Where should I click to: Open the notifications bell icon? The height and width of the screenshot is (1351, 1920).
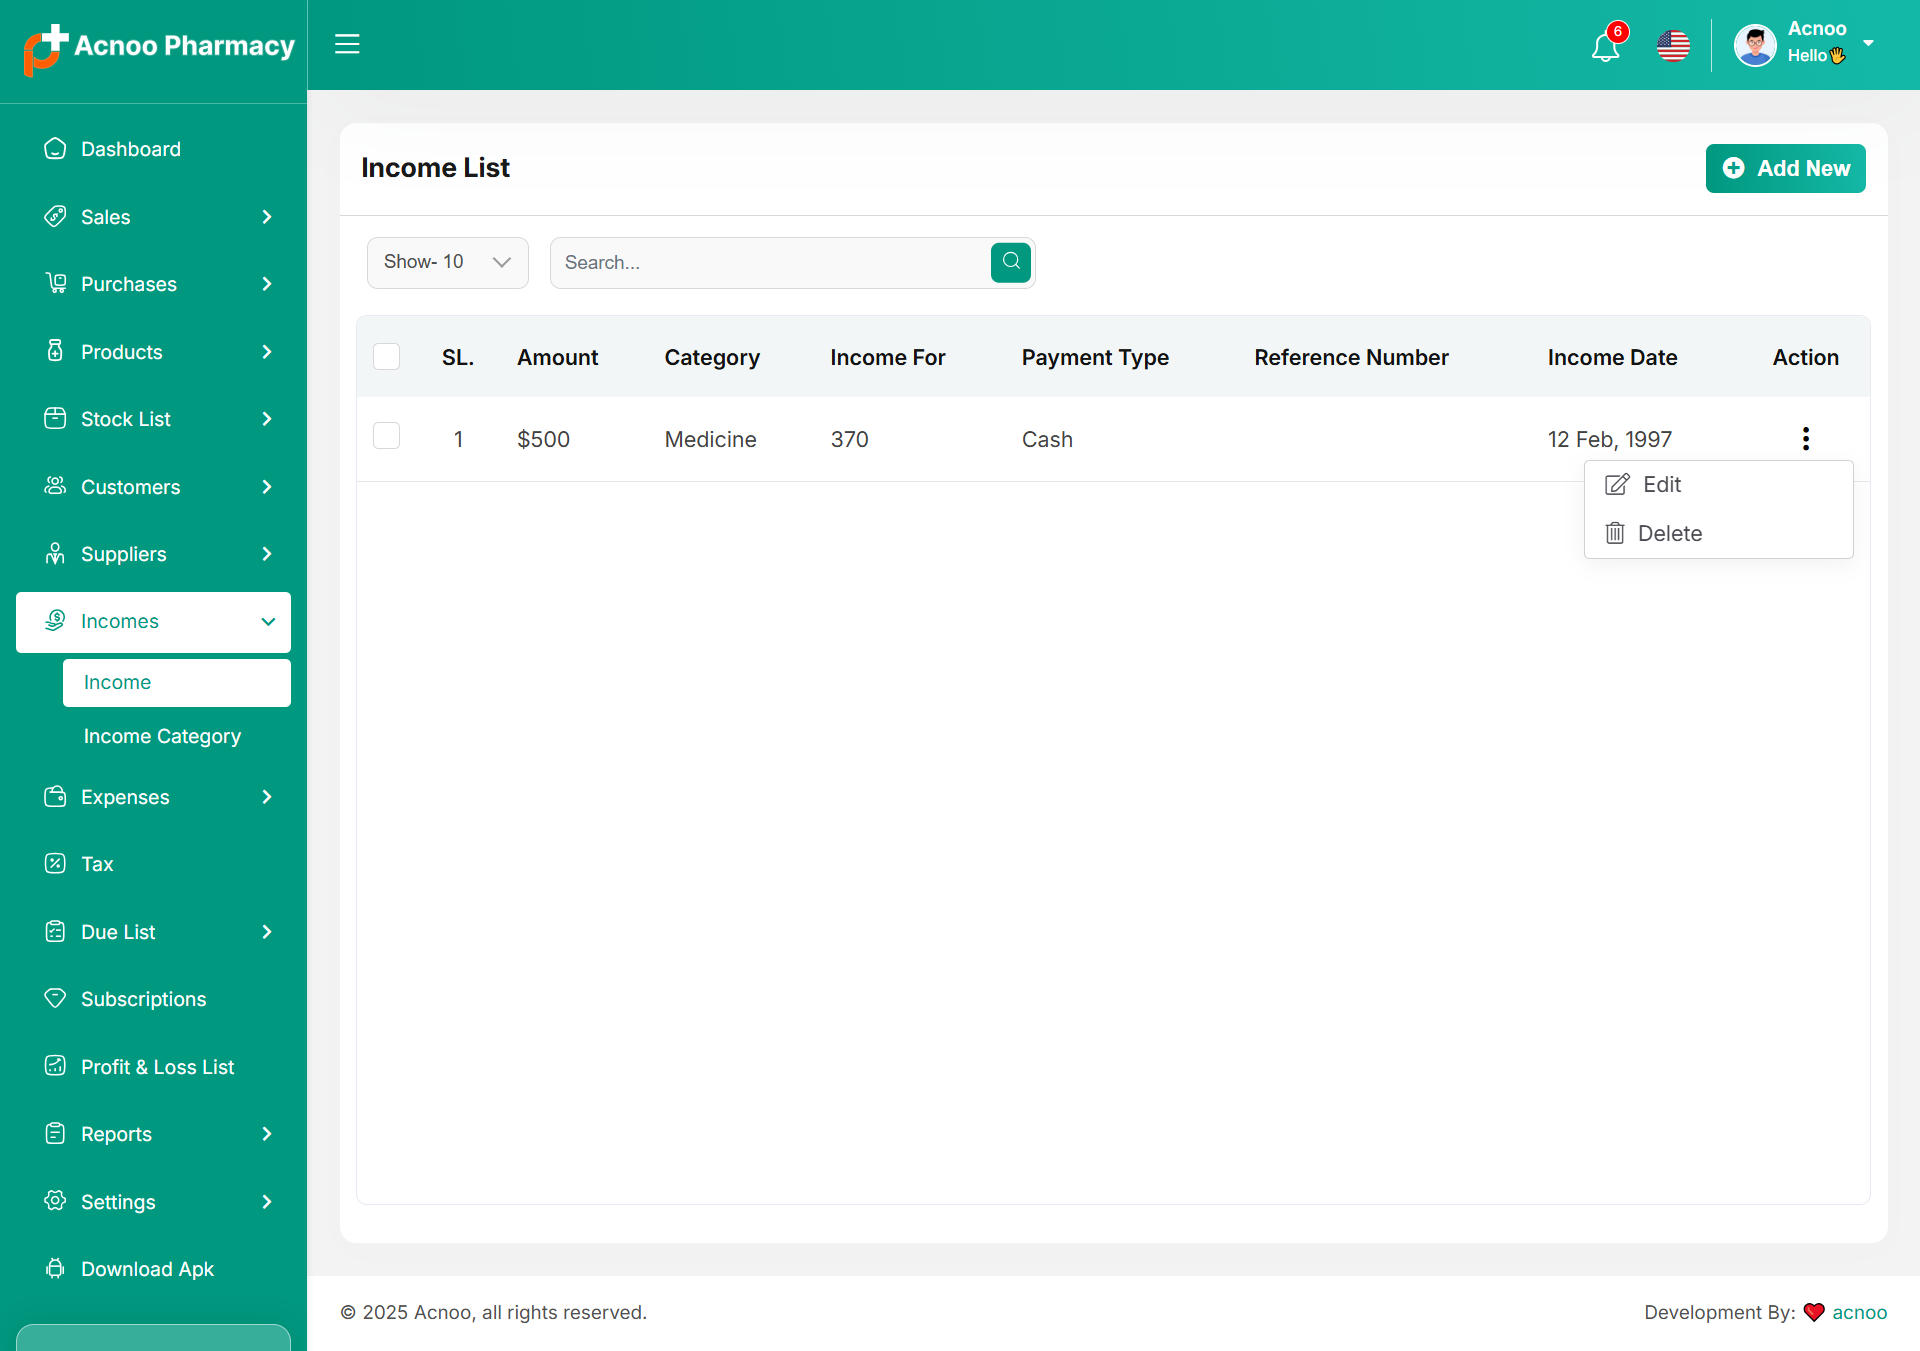coord(1605,46)
